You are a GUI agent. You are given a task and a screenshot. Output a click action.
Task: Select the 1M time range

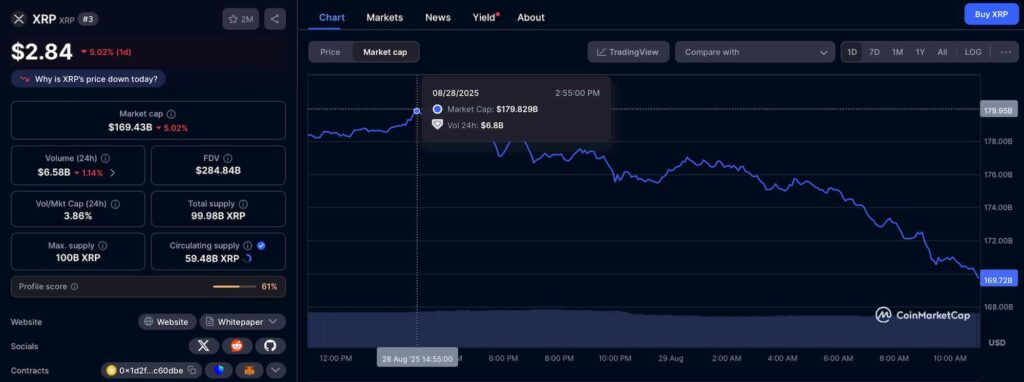coord(897,52)
